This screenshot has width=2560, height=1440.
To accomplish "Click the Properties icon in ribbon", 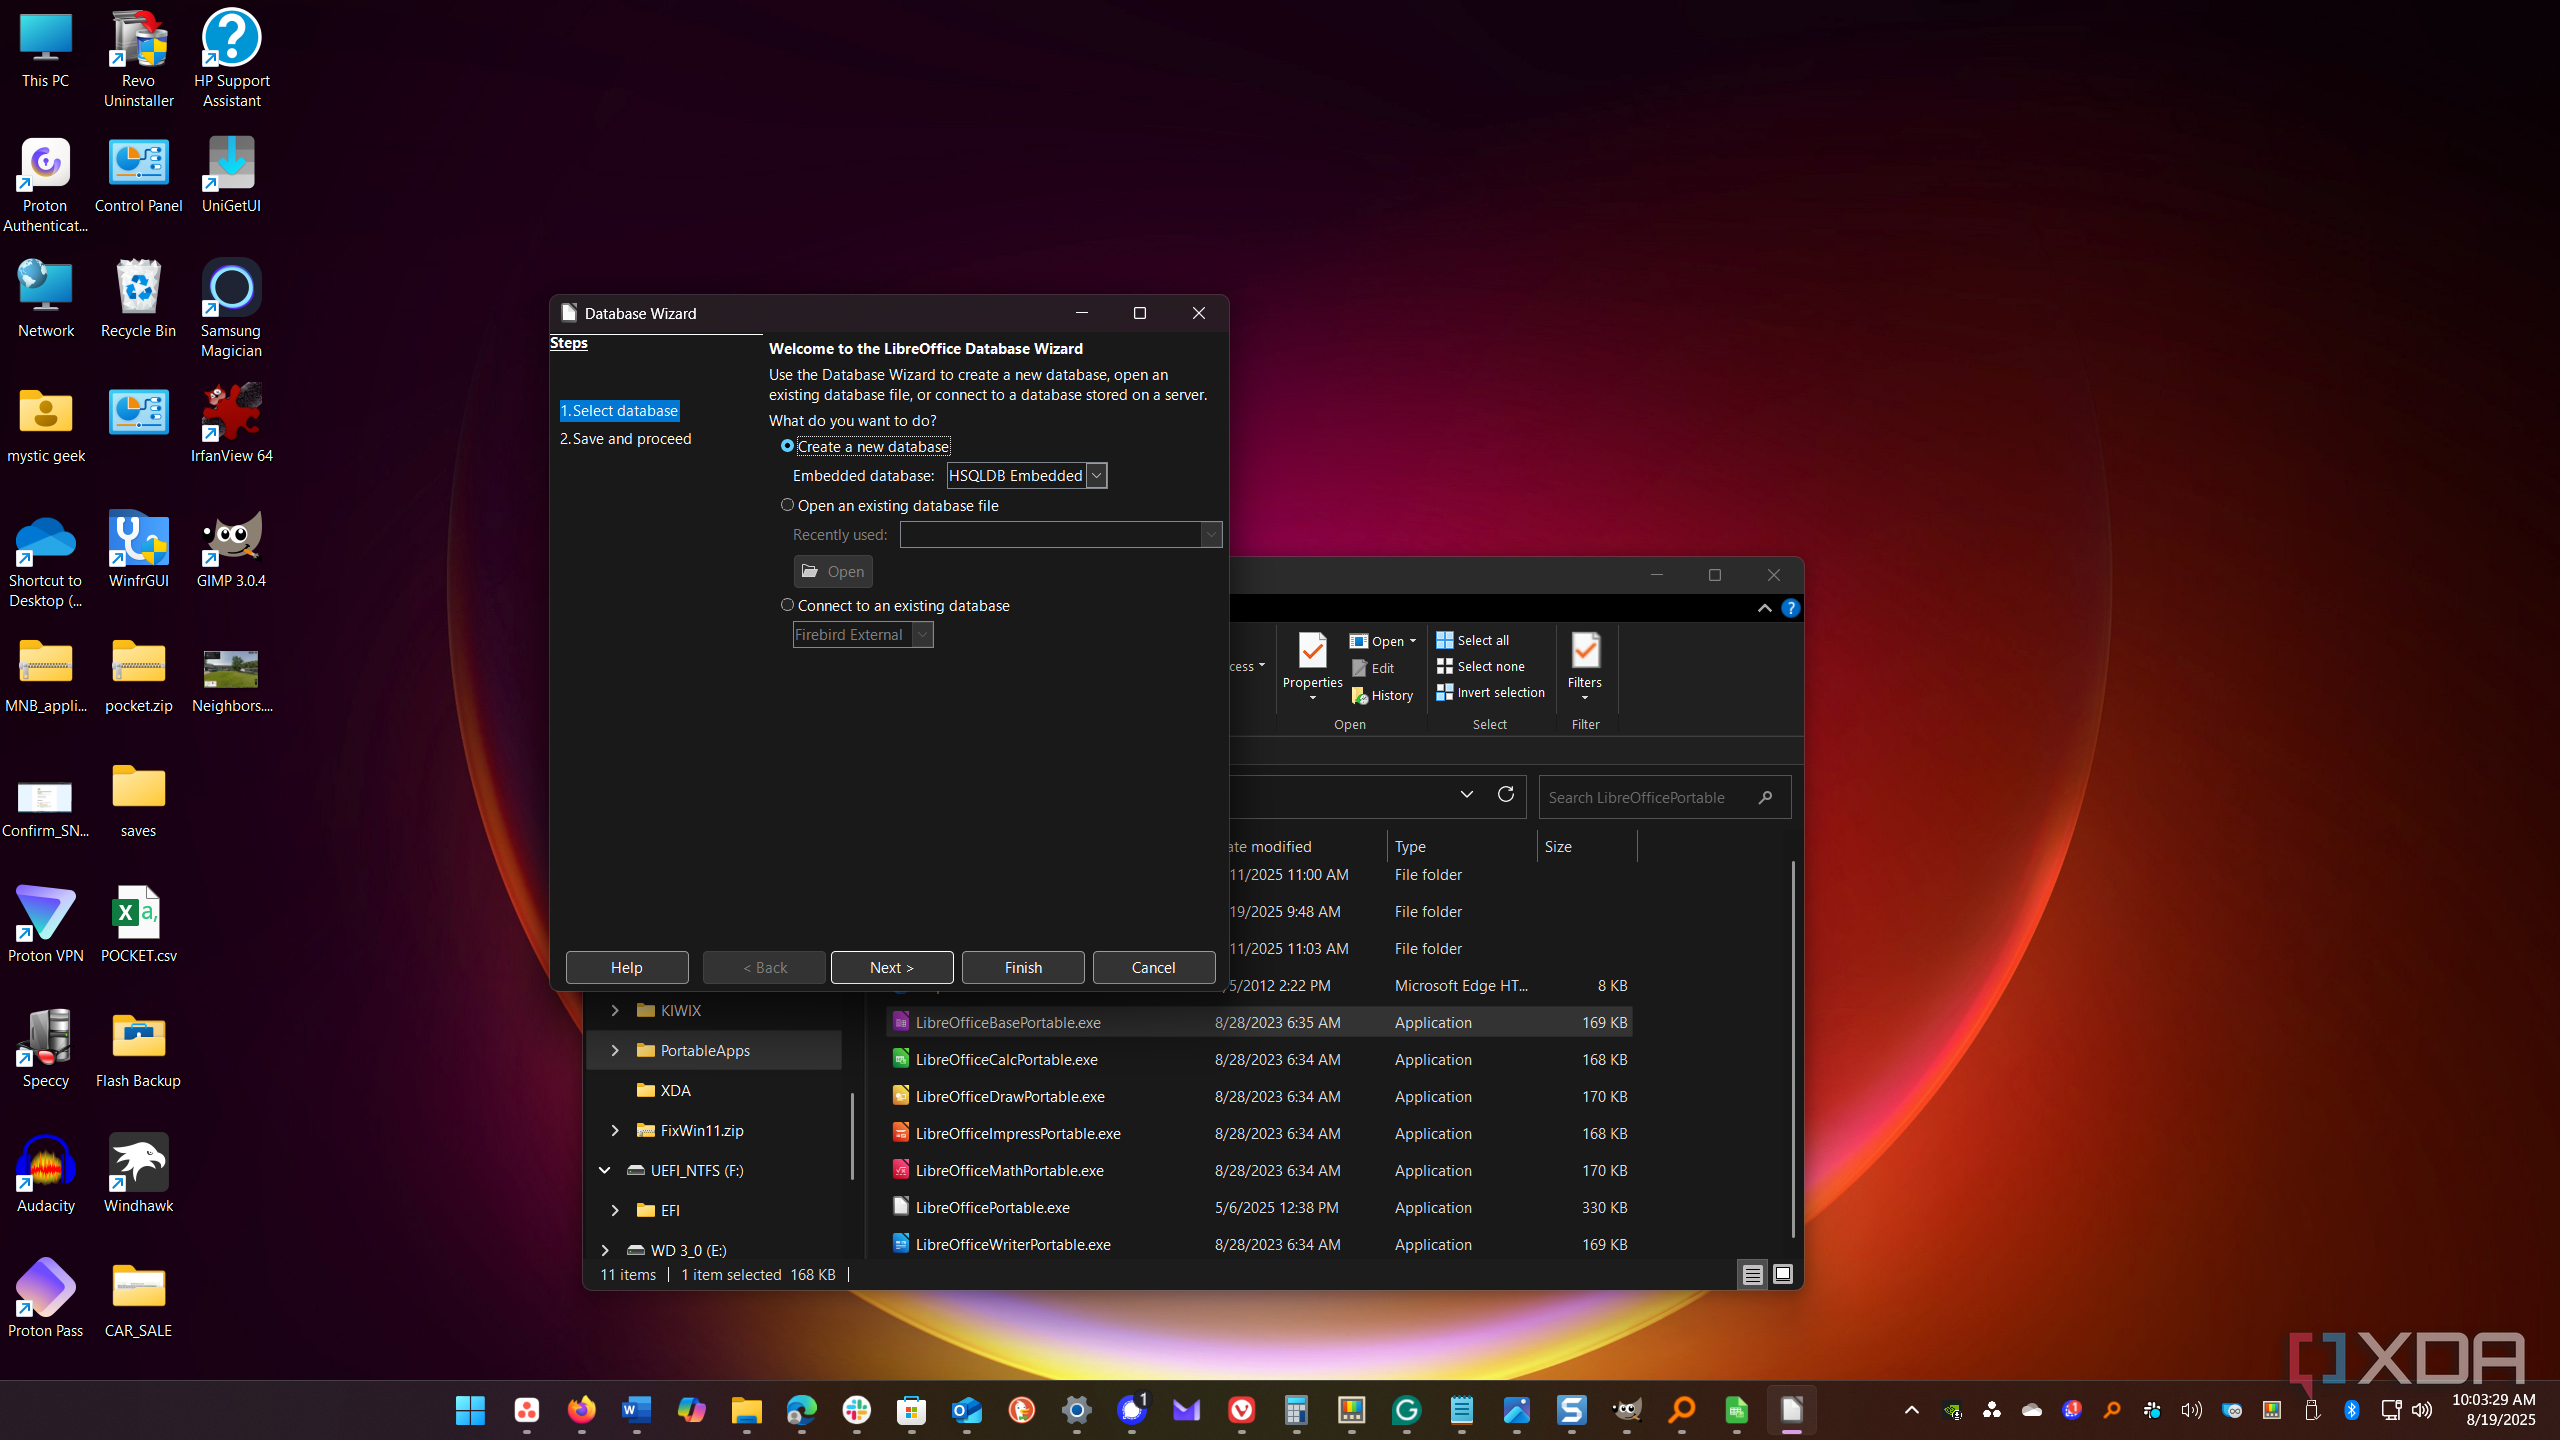I will tap(1312, 651).
